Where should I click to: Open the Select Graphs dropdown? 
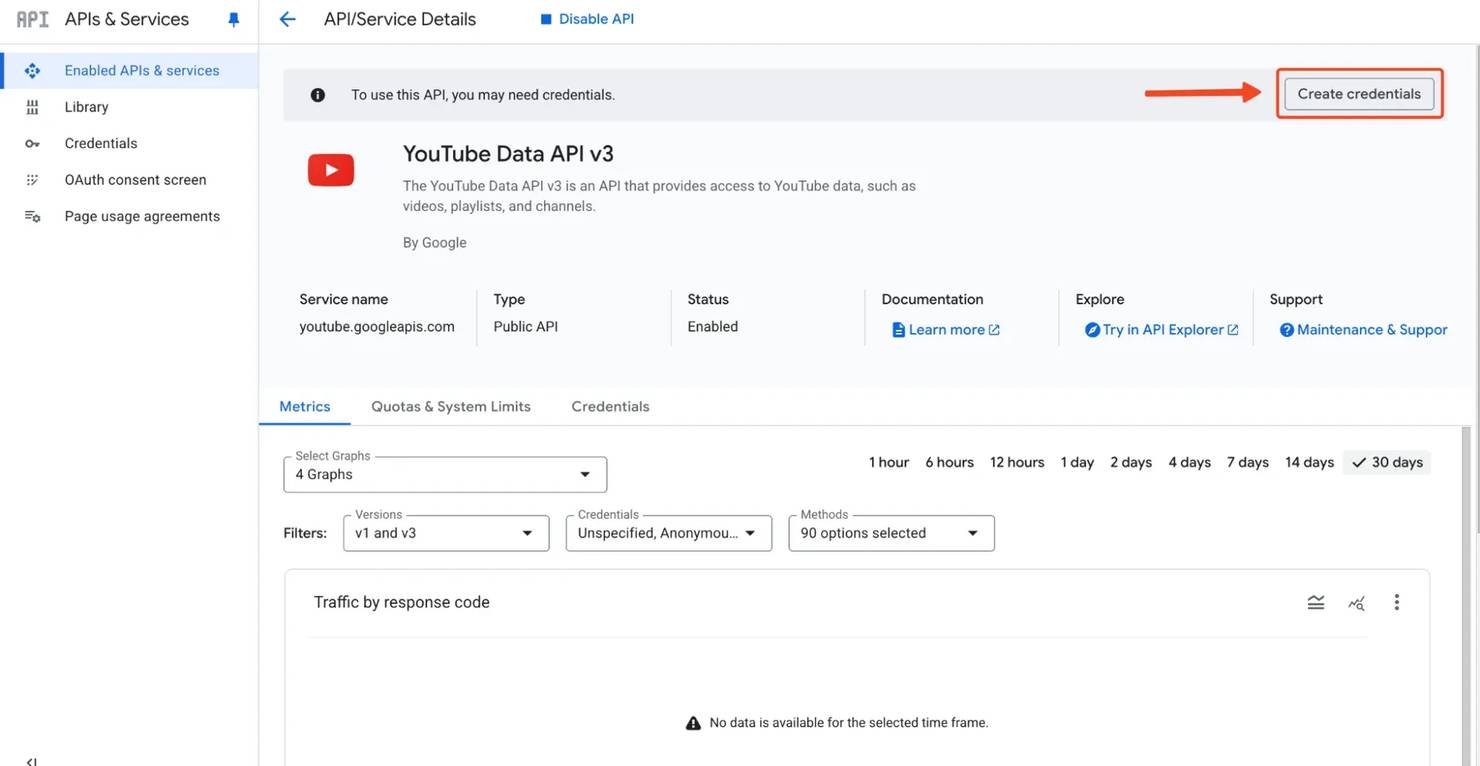click(445, 475)
